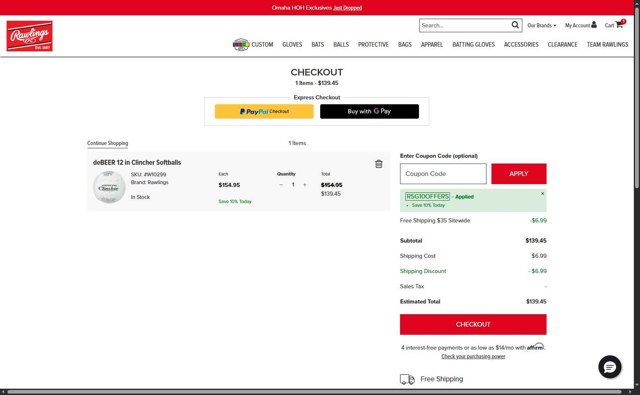Click the Clincher softball thumbnail
The image size is (640, 395).
109,187
